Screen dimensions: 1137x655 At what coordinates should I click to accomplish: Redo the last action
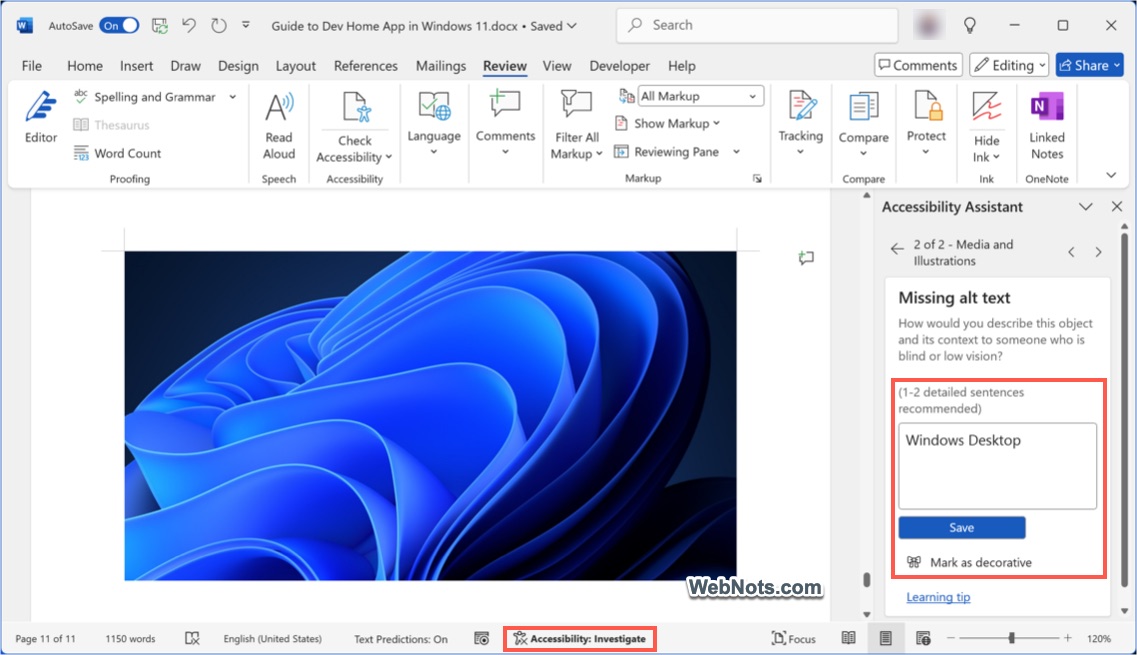(x=218, y=25)
